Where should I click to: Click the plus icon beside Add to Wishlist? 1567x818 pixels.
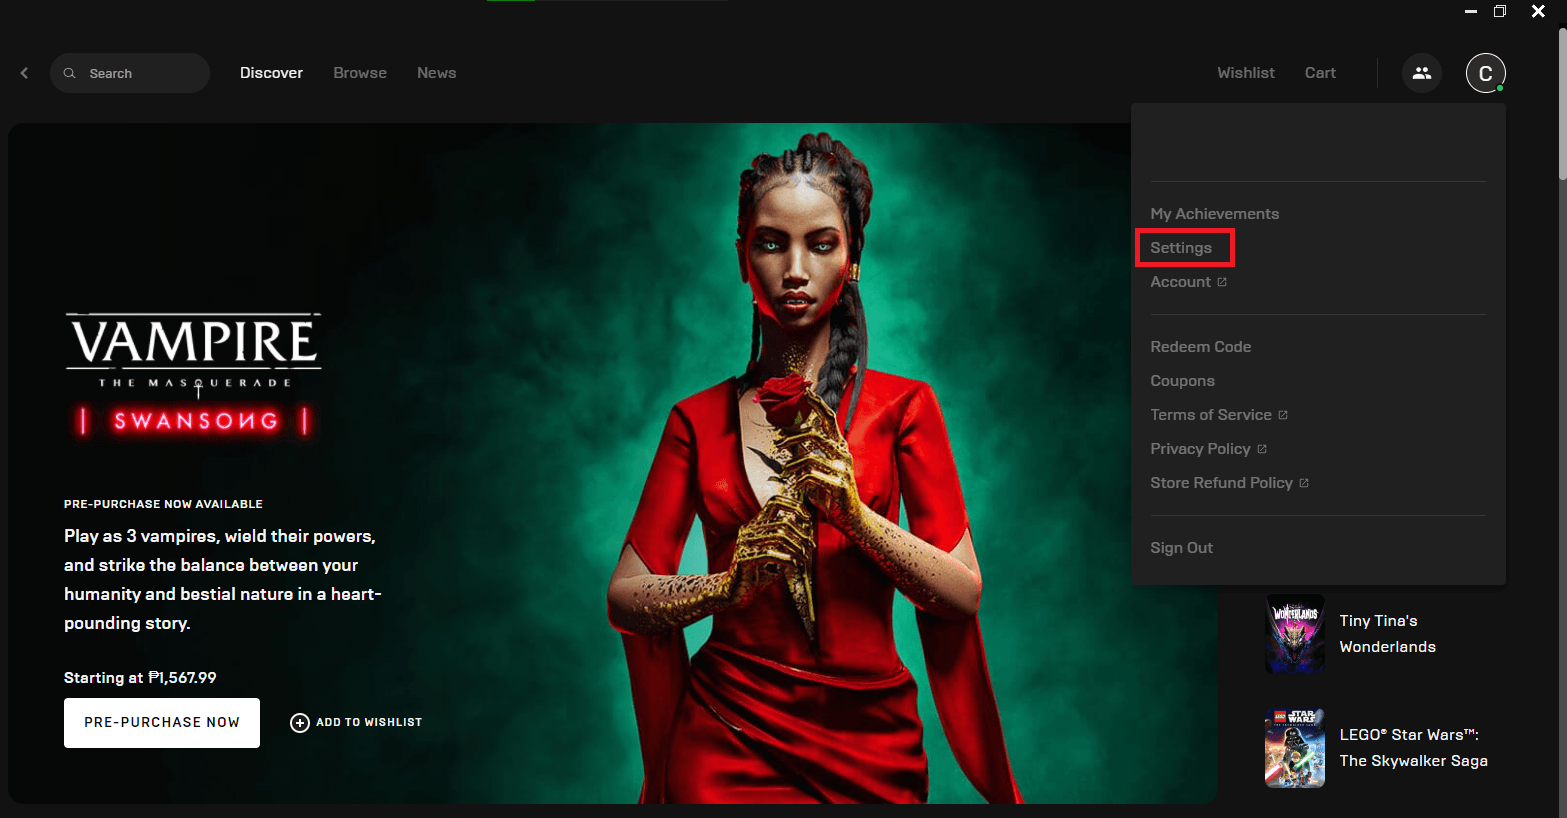click(299, 722)
